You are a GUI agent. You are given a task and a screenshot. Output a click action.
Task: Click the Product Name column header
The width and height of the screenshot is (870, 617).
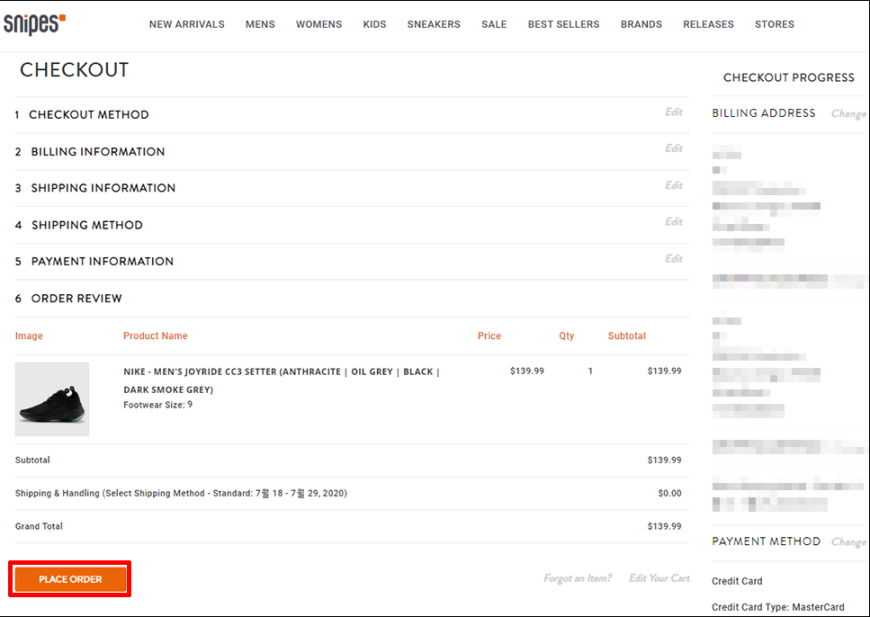click(x=155, y=336)
